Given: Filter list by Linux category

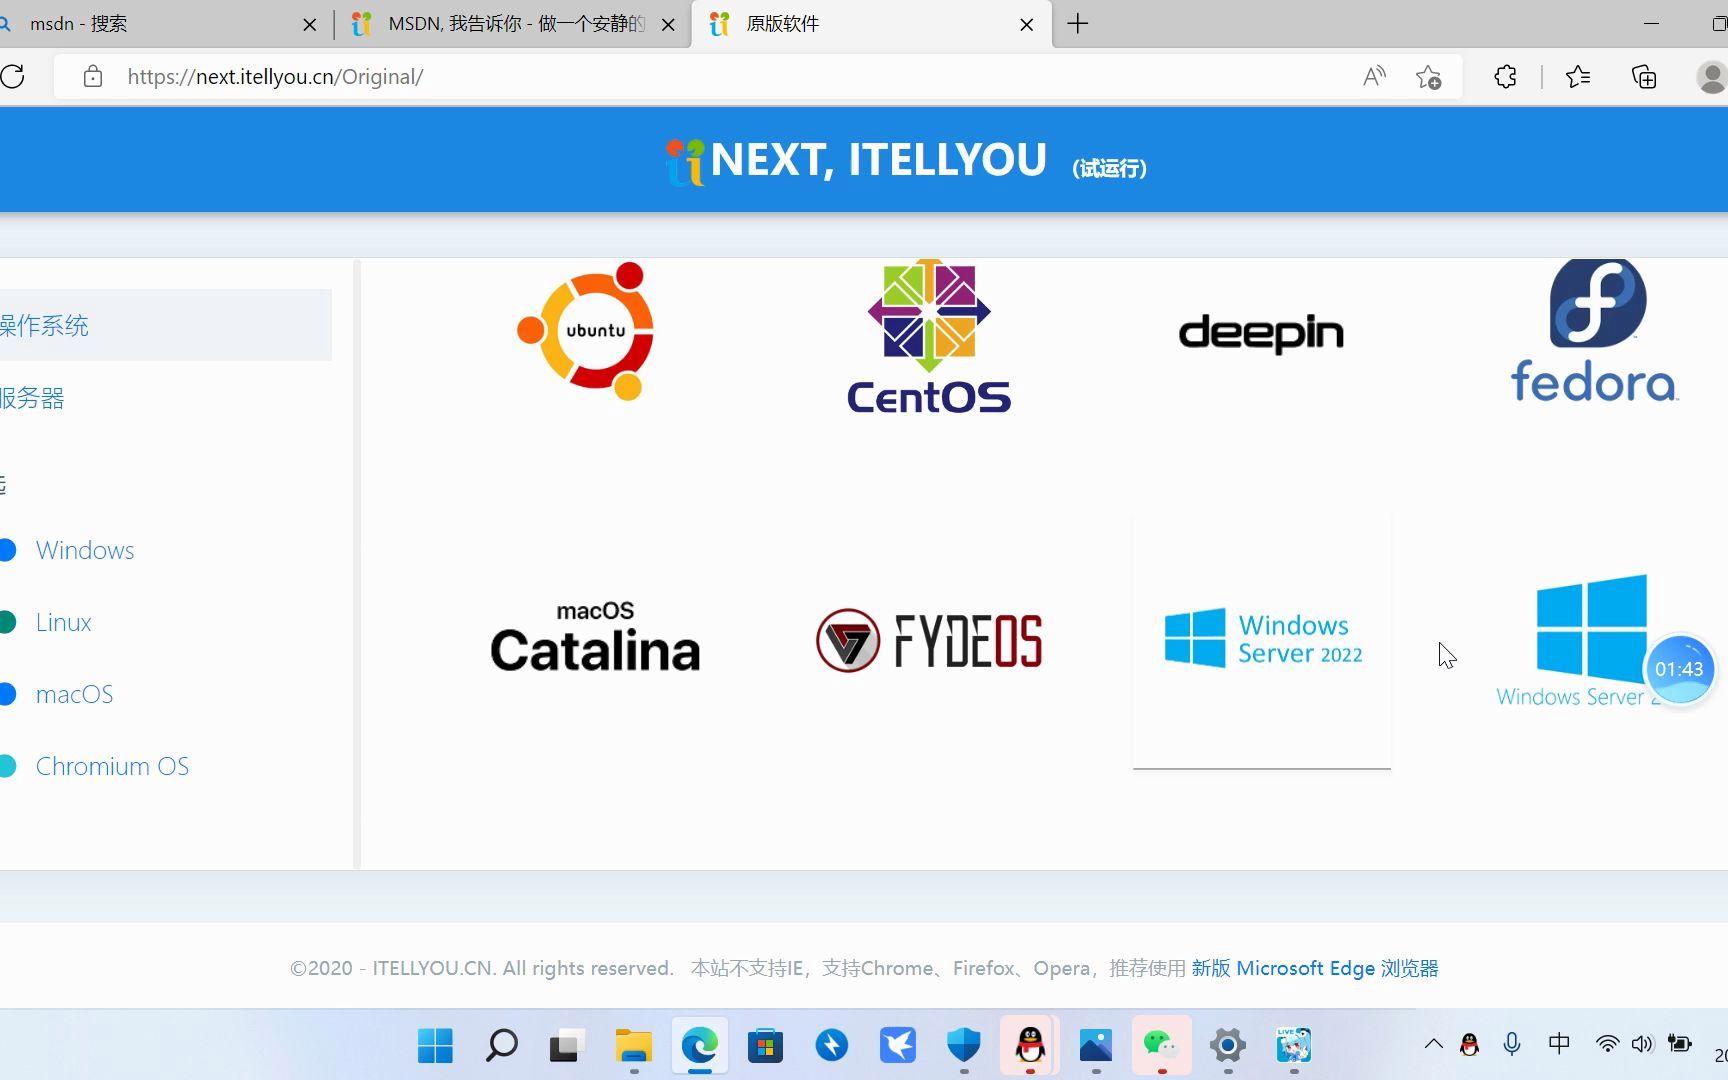Looking at the screenshot, I should (63, 622).
